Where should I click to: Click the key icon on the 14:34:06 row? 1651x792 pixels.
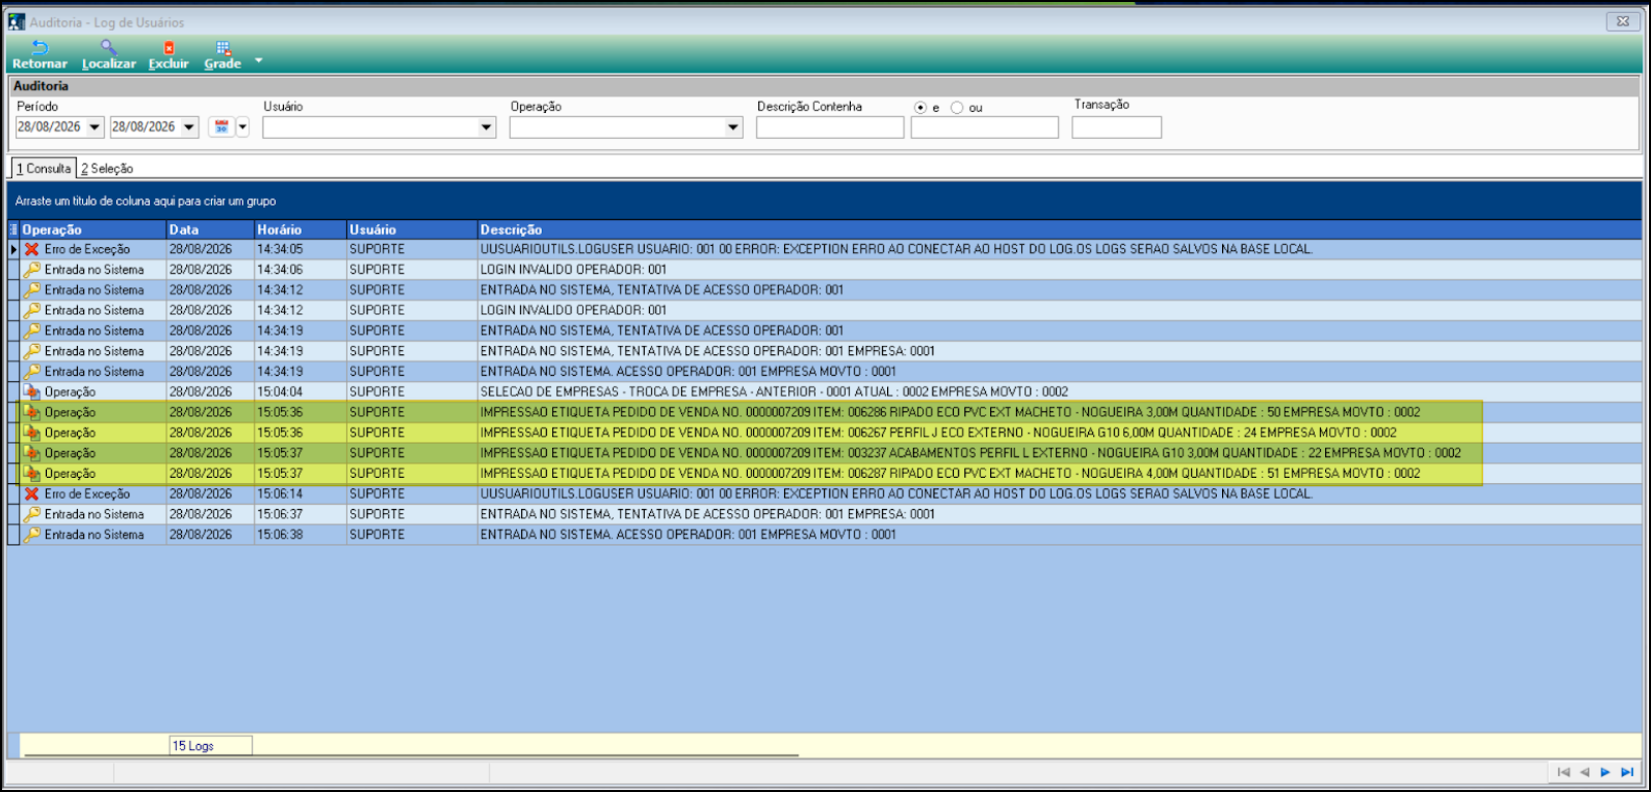[x=32, y=270]
